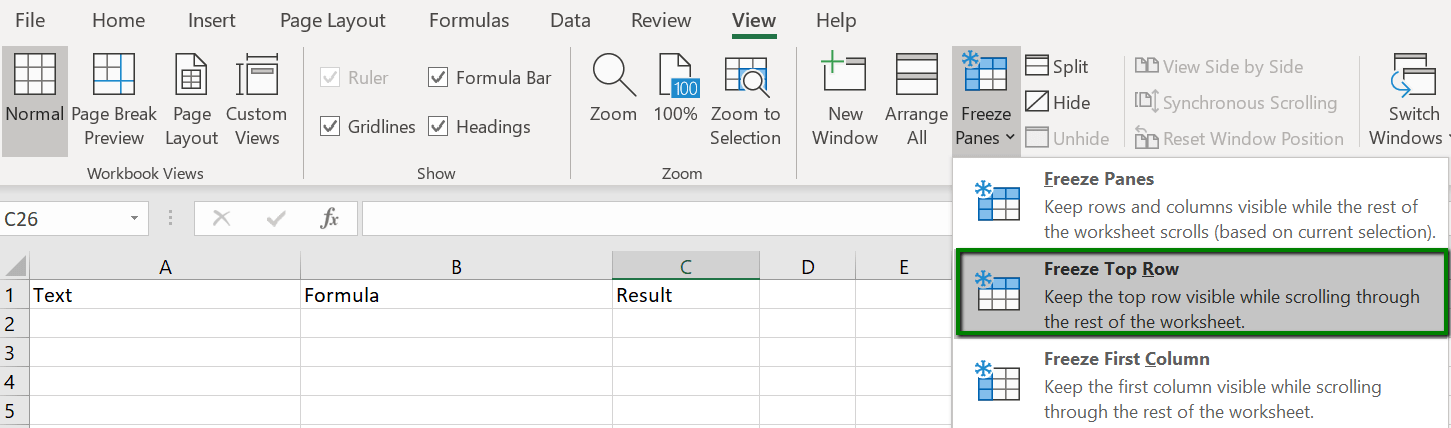Screen dimensions: 1451x428
Task: Click Arrange All windows
Action: (916, 100)
